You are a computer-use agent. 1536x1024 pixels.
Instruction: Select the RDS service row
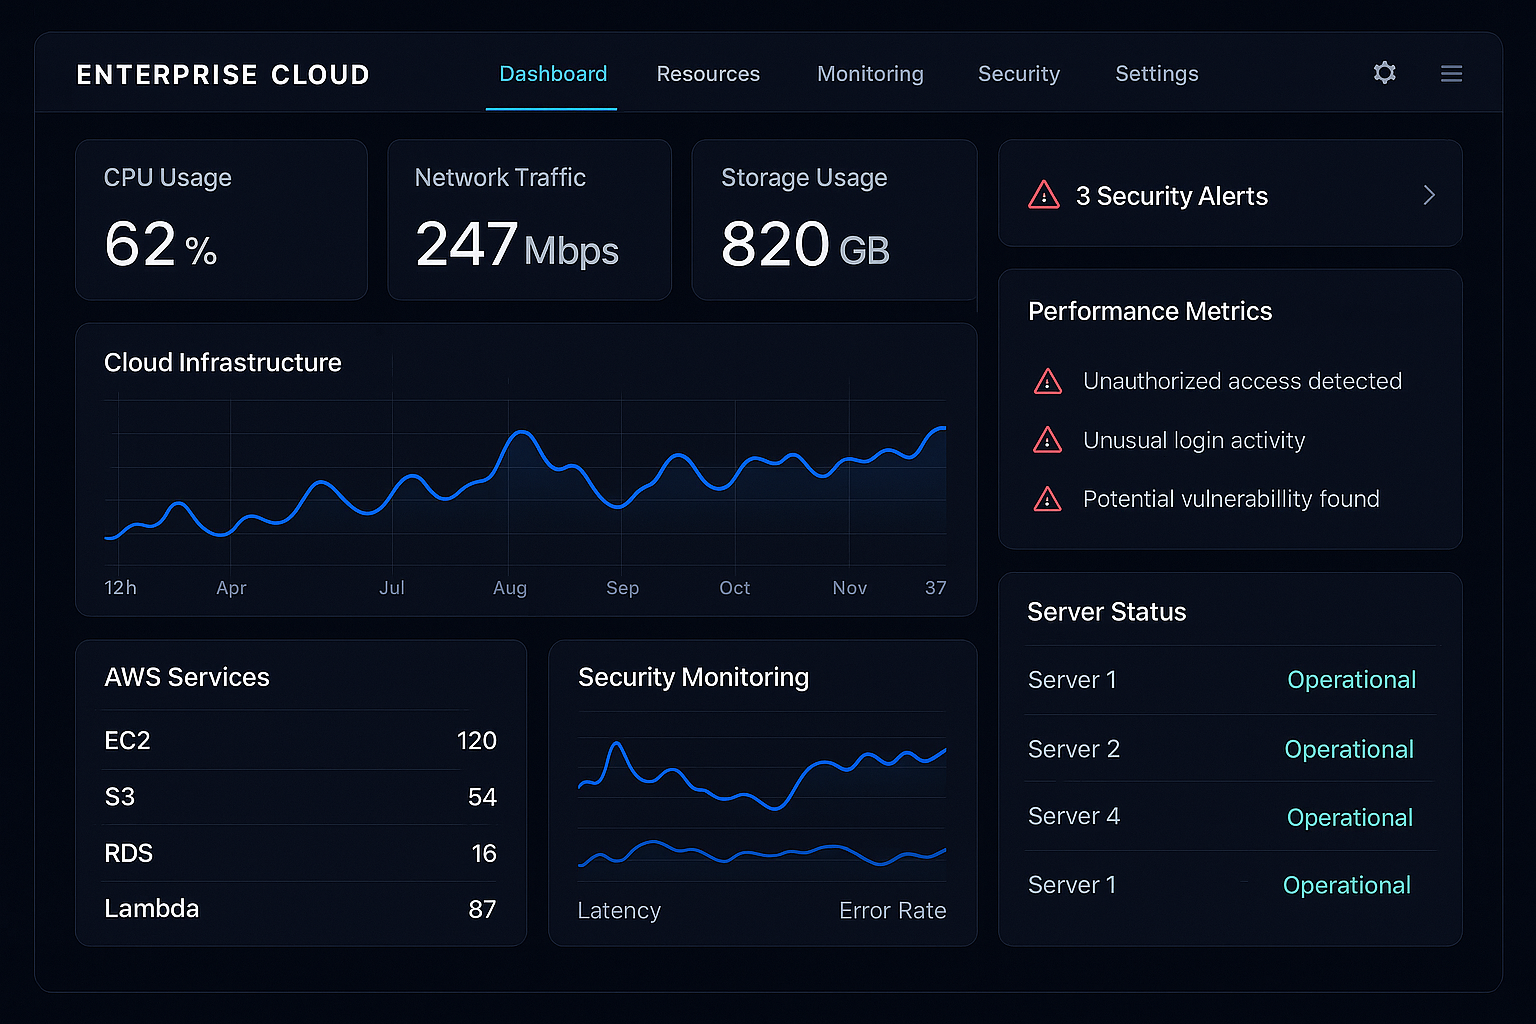[300, 853]
